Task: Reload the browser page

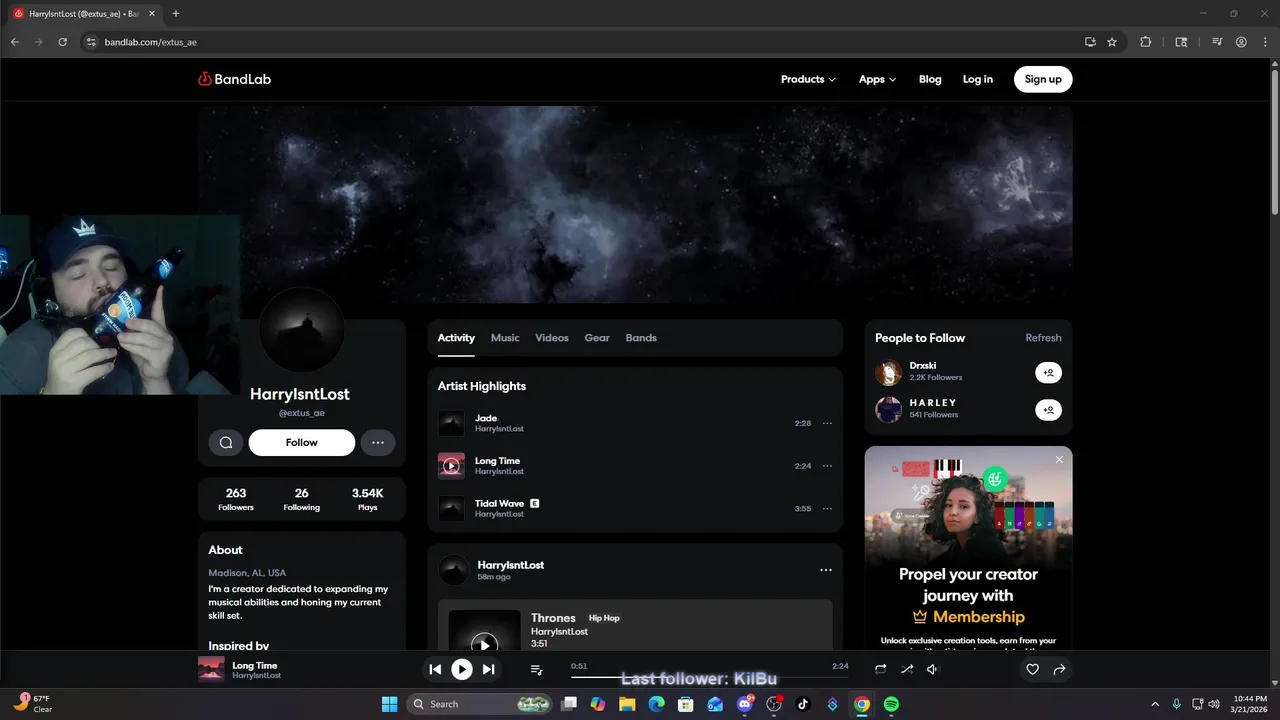Action: [x=62, y=42]
